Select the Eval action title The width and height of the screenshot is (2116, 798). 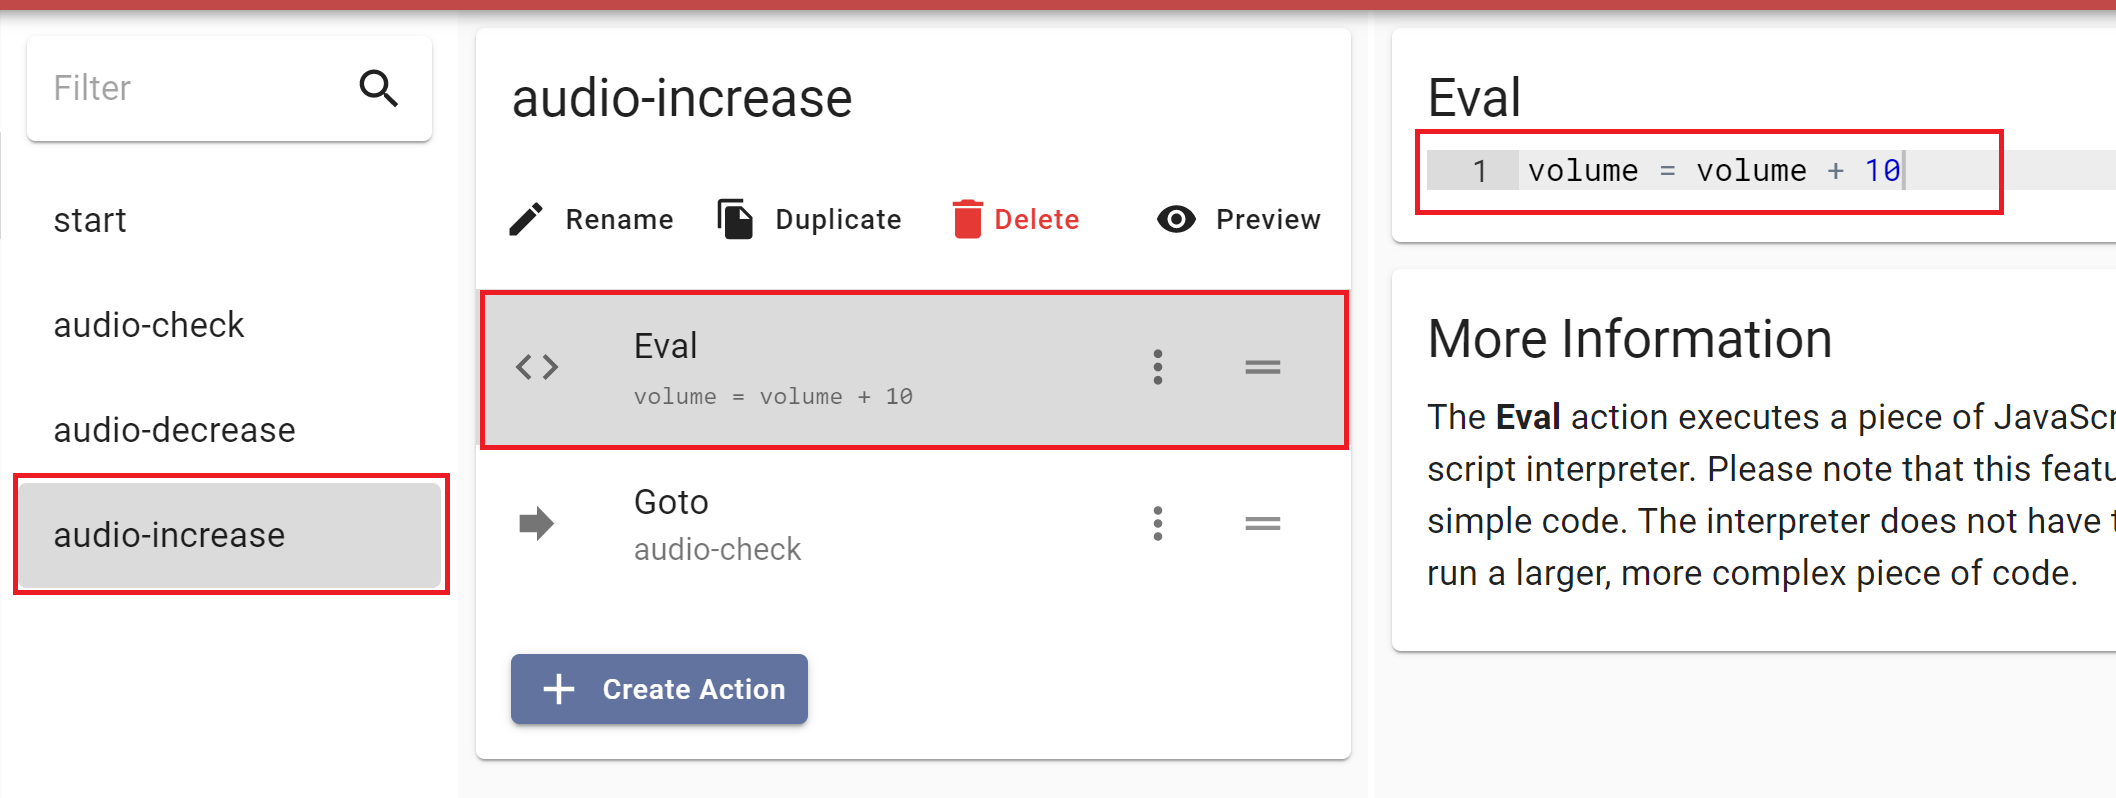point(666,346)
